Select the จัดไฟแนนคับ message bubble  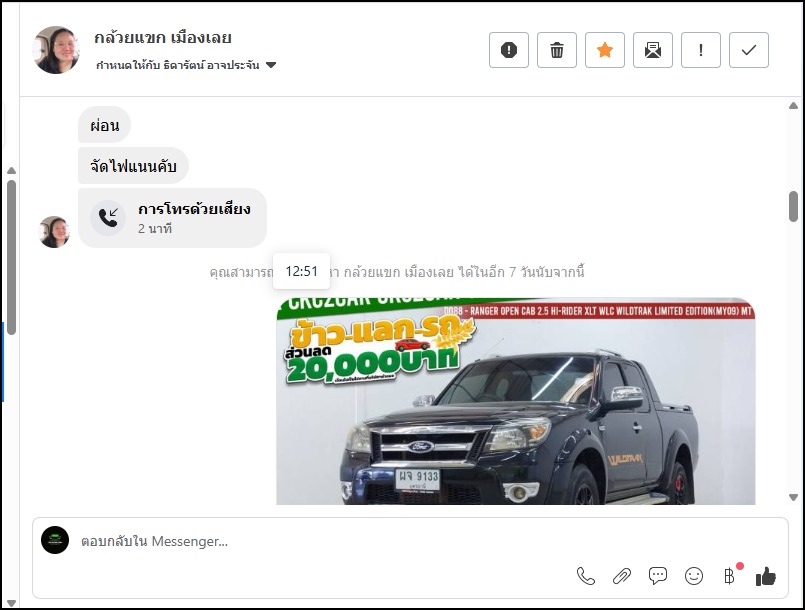click(x=133, y=165)
